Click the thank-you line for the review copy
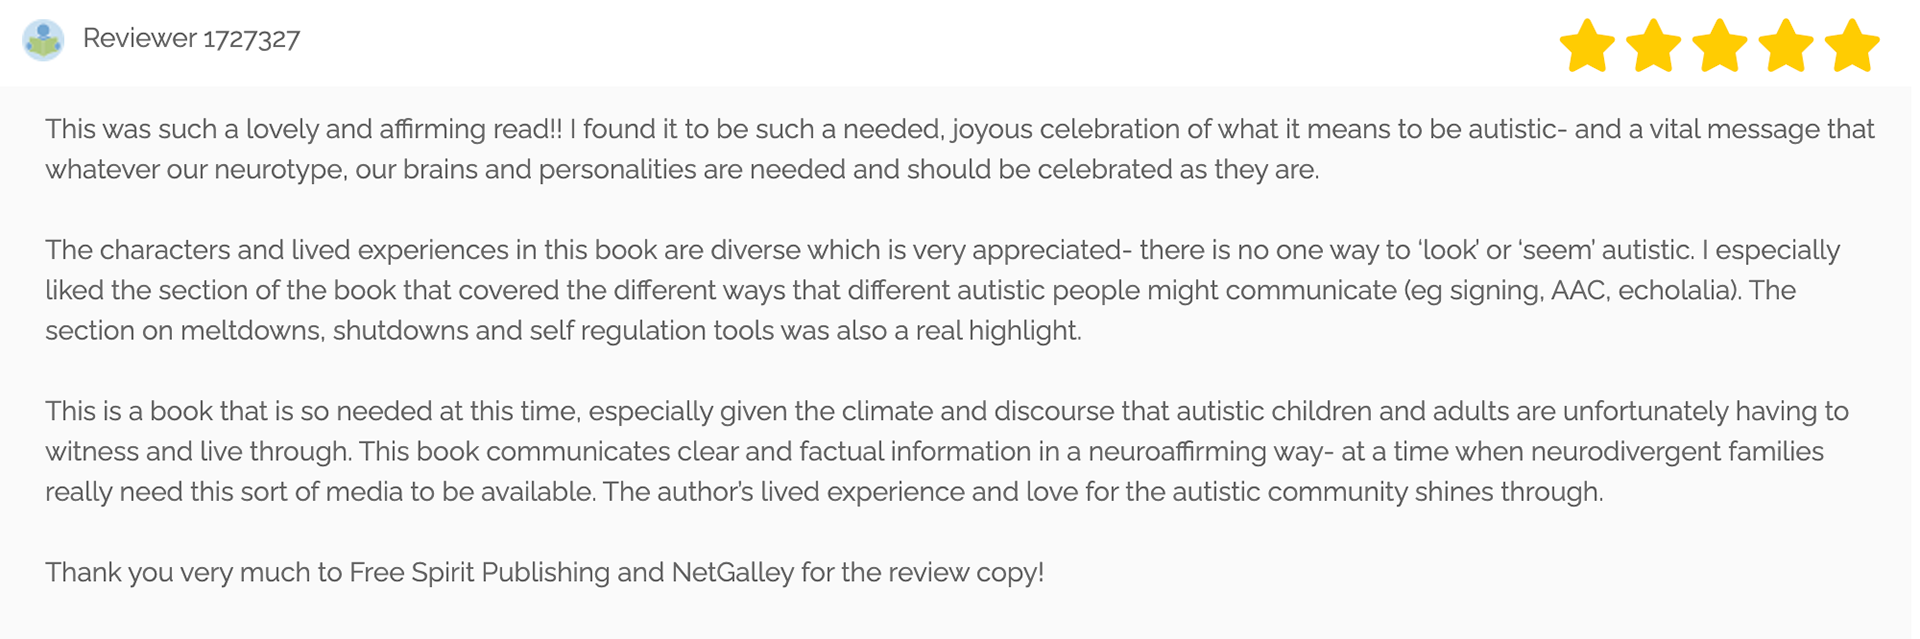Image resolution: width=1920 pixels, height=639 pixels. coord(544,572)
